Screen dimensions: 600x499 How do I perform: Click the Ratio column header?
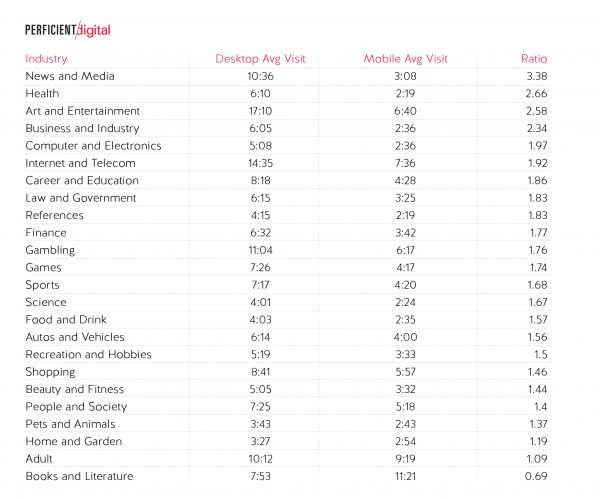[534, 58]
